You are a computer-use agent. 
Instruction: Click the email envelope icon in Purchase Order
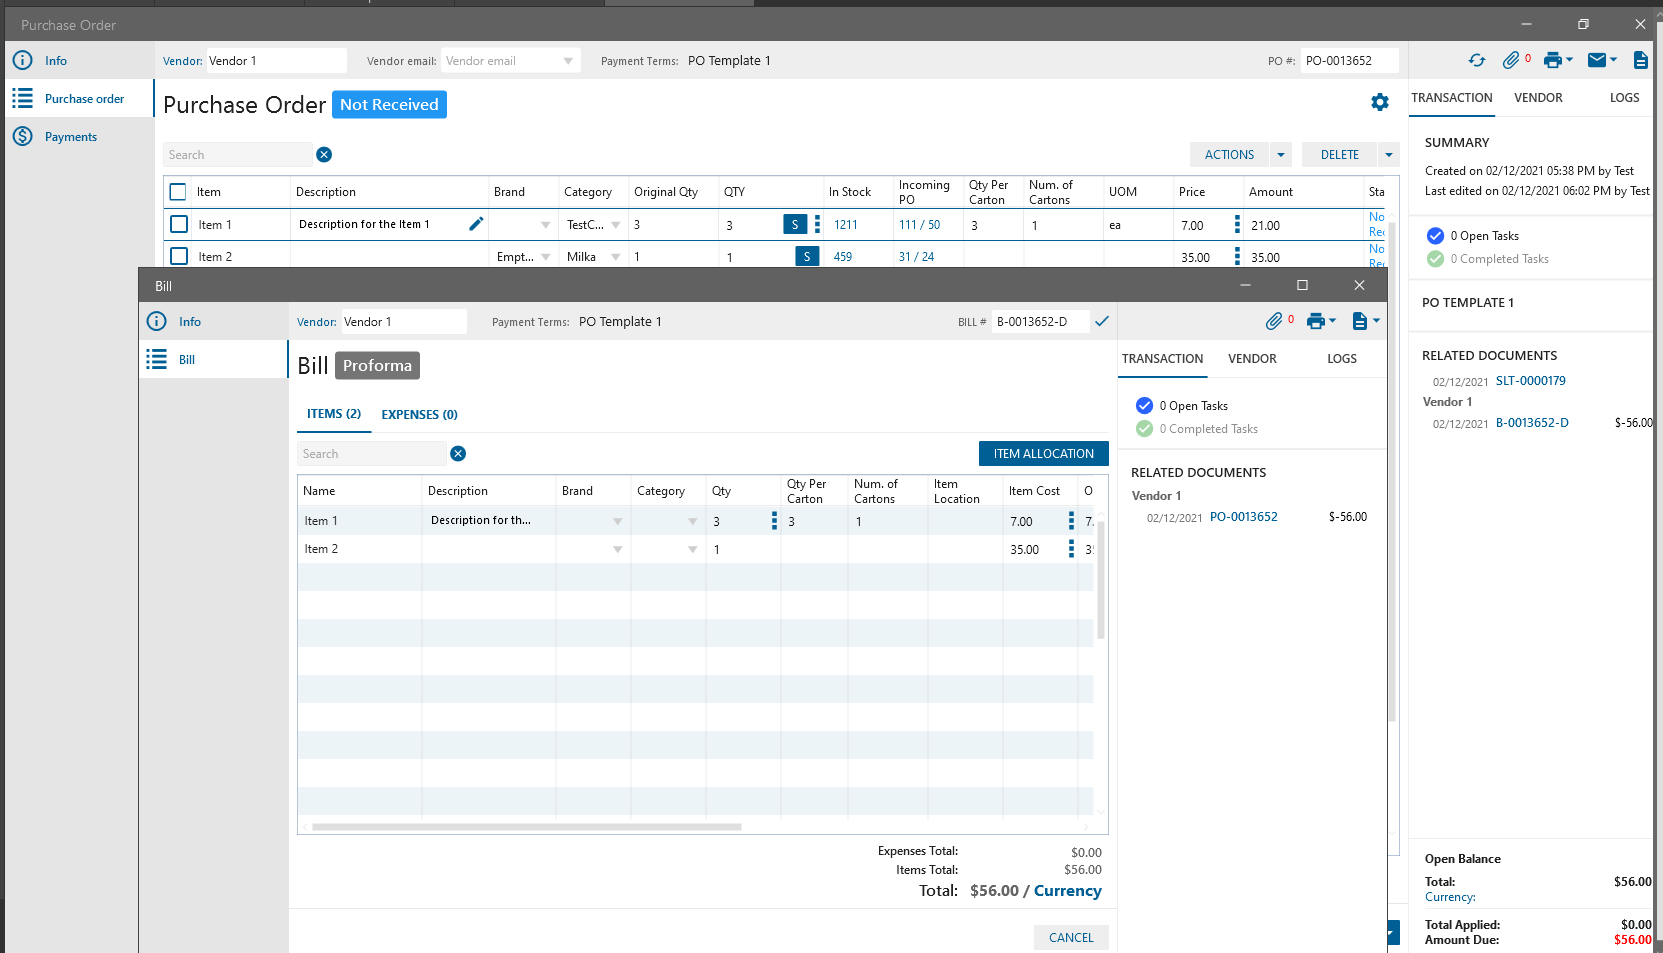(1597, 61)
